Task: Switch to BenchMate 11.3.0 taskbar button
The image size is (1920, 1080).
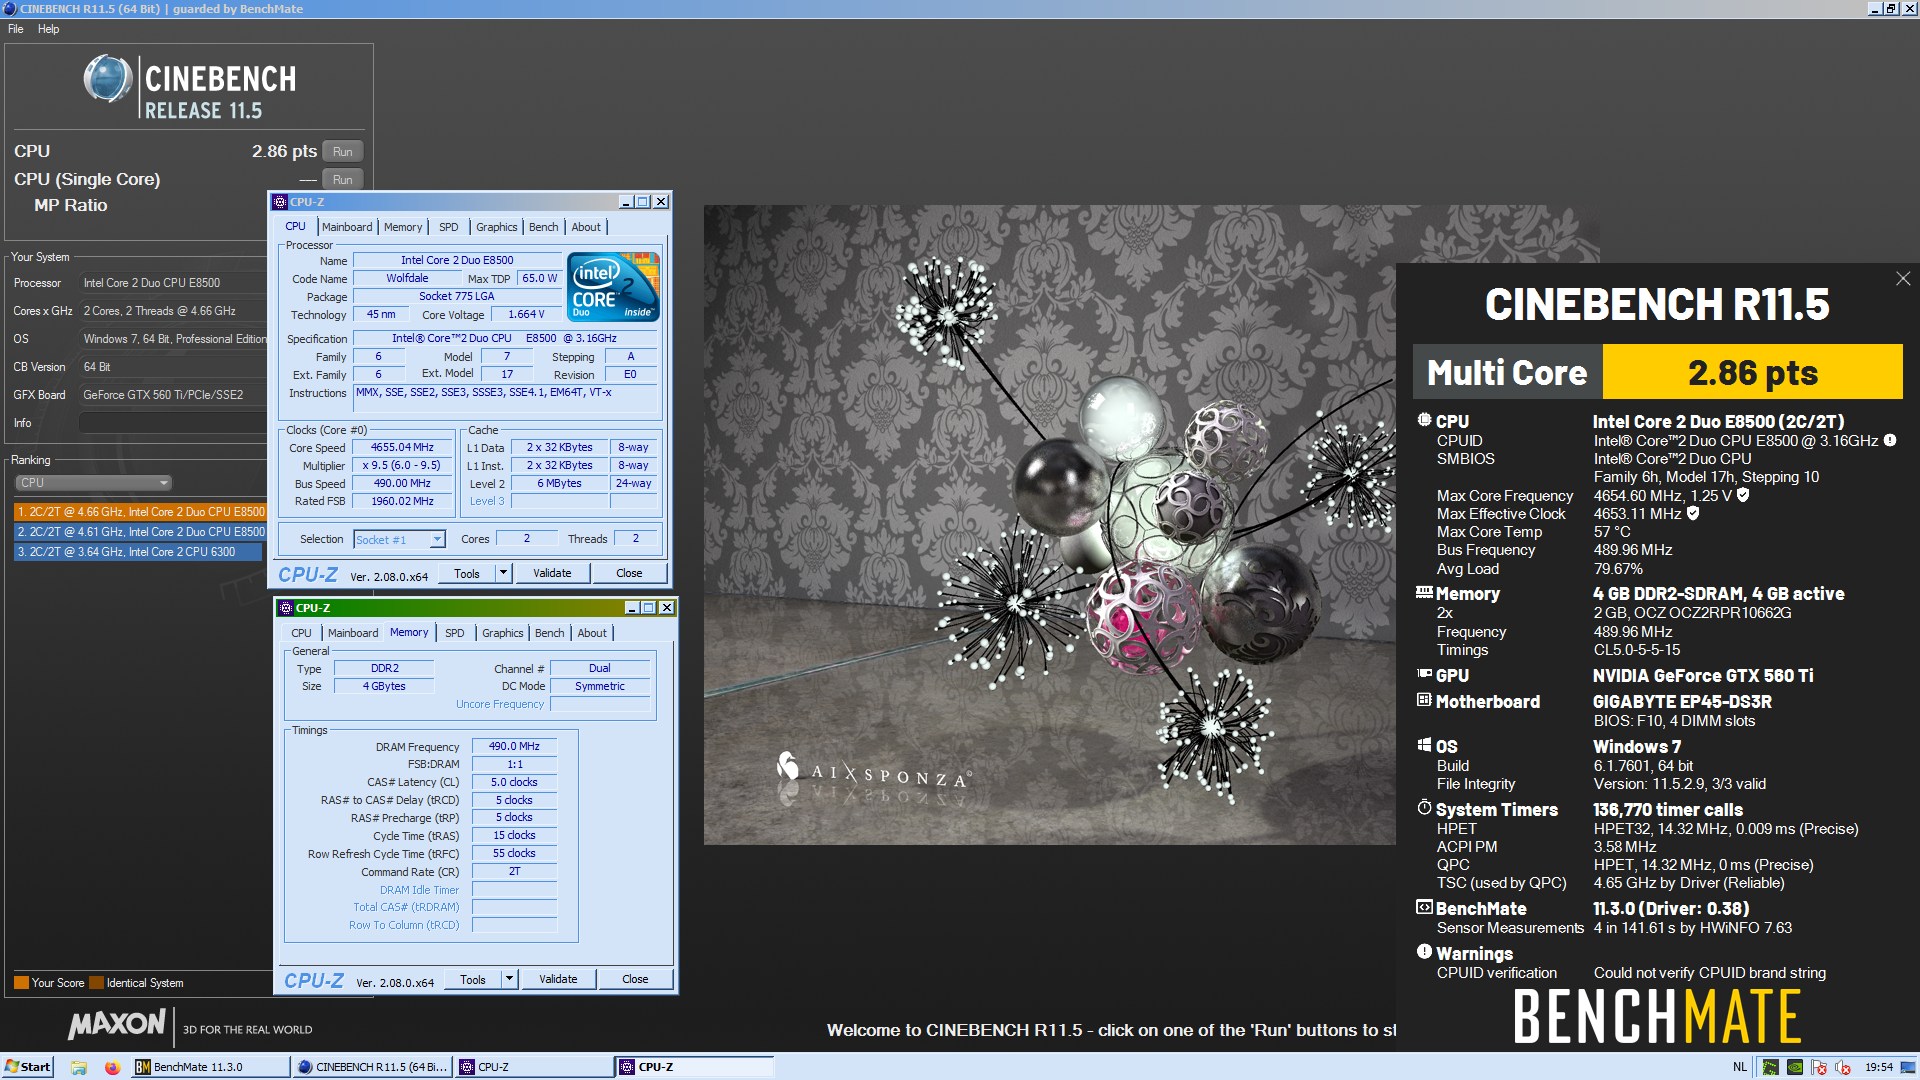Action: (x=210, y=1067)
